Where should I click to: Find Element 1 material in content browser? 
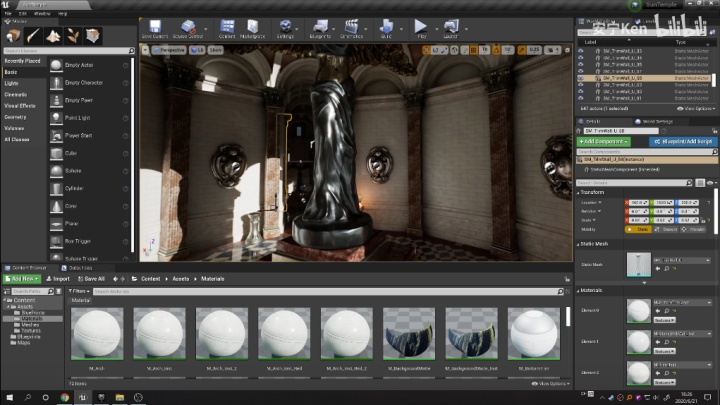point(667,342)
